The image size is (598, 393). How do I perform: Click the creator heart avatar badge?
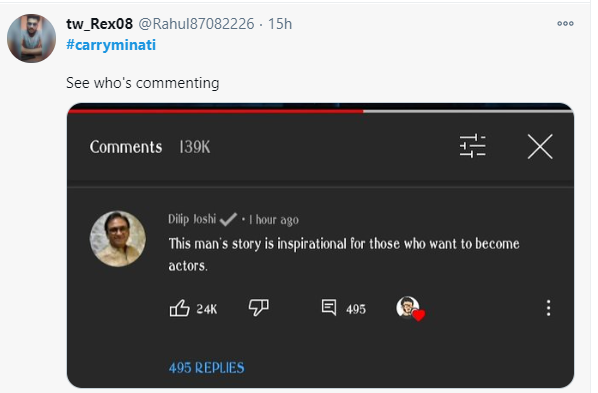(410, 308)
